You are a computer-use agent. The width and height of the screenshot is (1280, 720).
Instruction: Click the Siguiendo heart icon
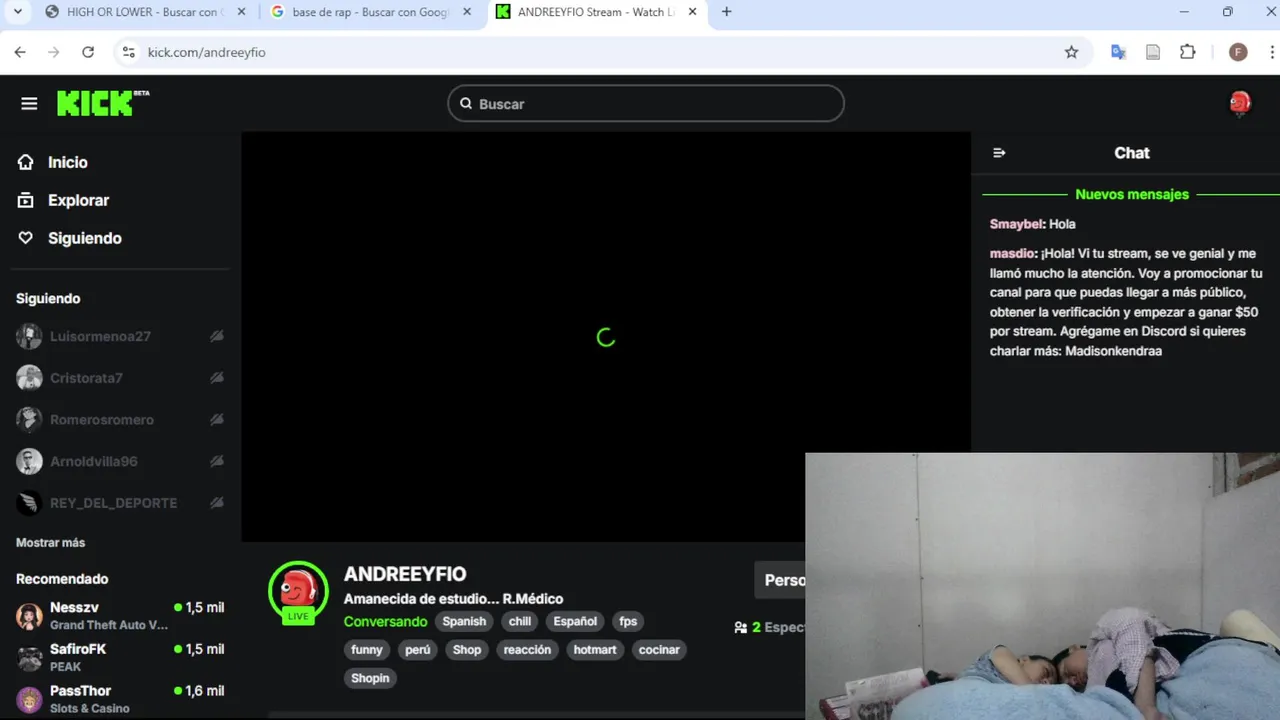click(x=26, y=238)
